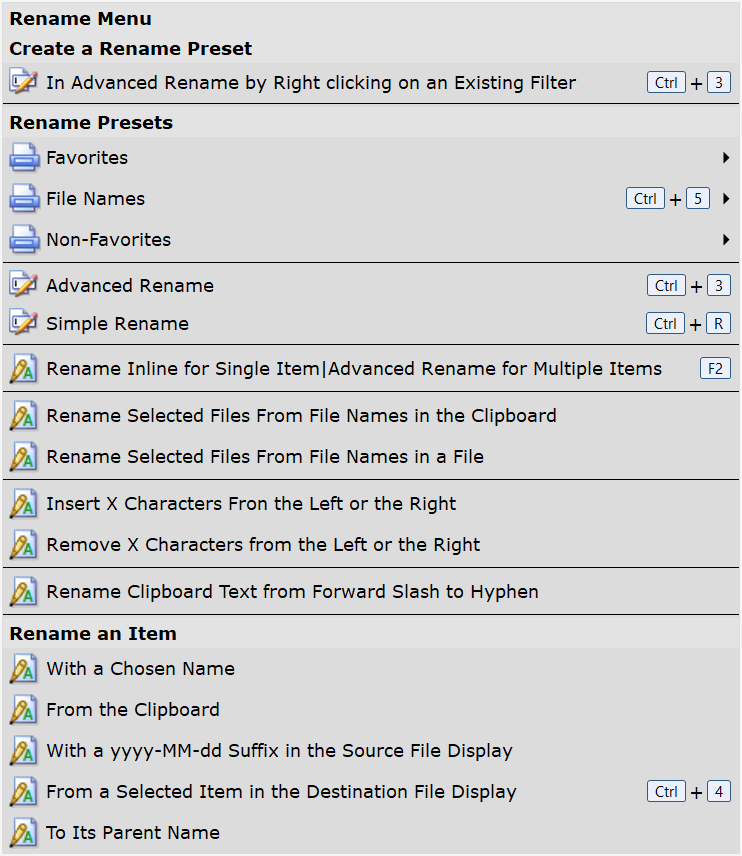The image size is (742, 856).
Task: Open Advanced Rename menu entry
Action: click(x=130, y=286)
